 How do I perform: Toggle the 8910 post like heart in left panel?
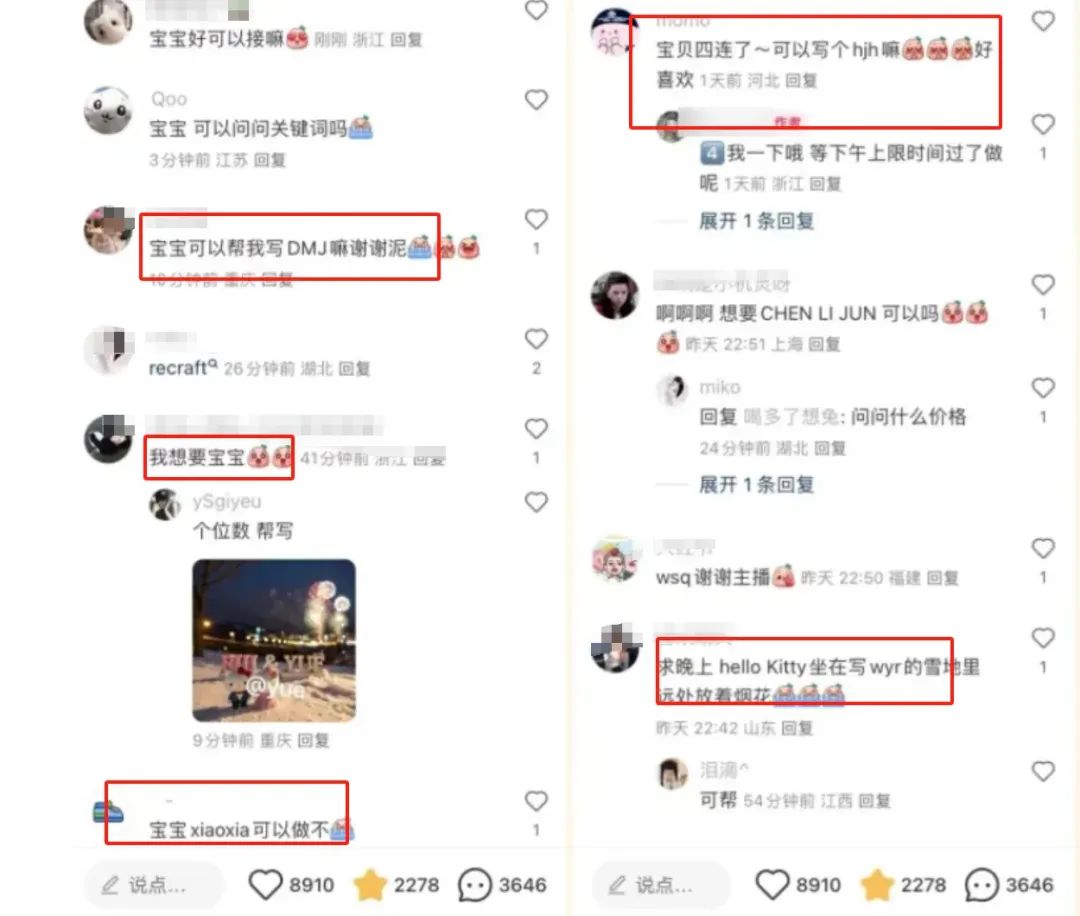pos(265,884)
